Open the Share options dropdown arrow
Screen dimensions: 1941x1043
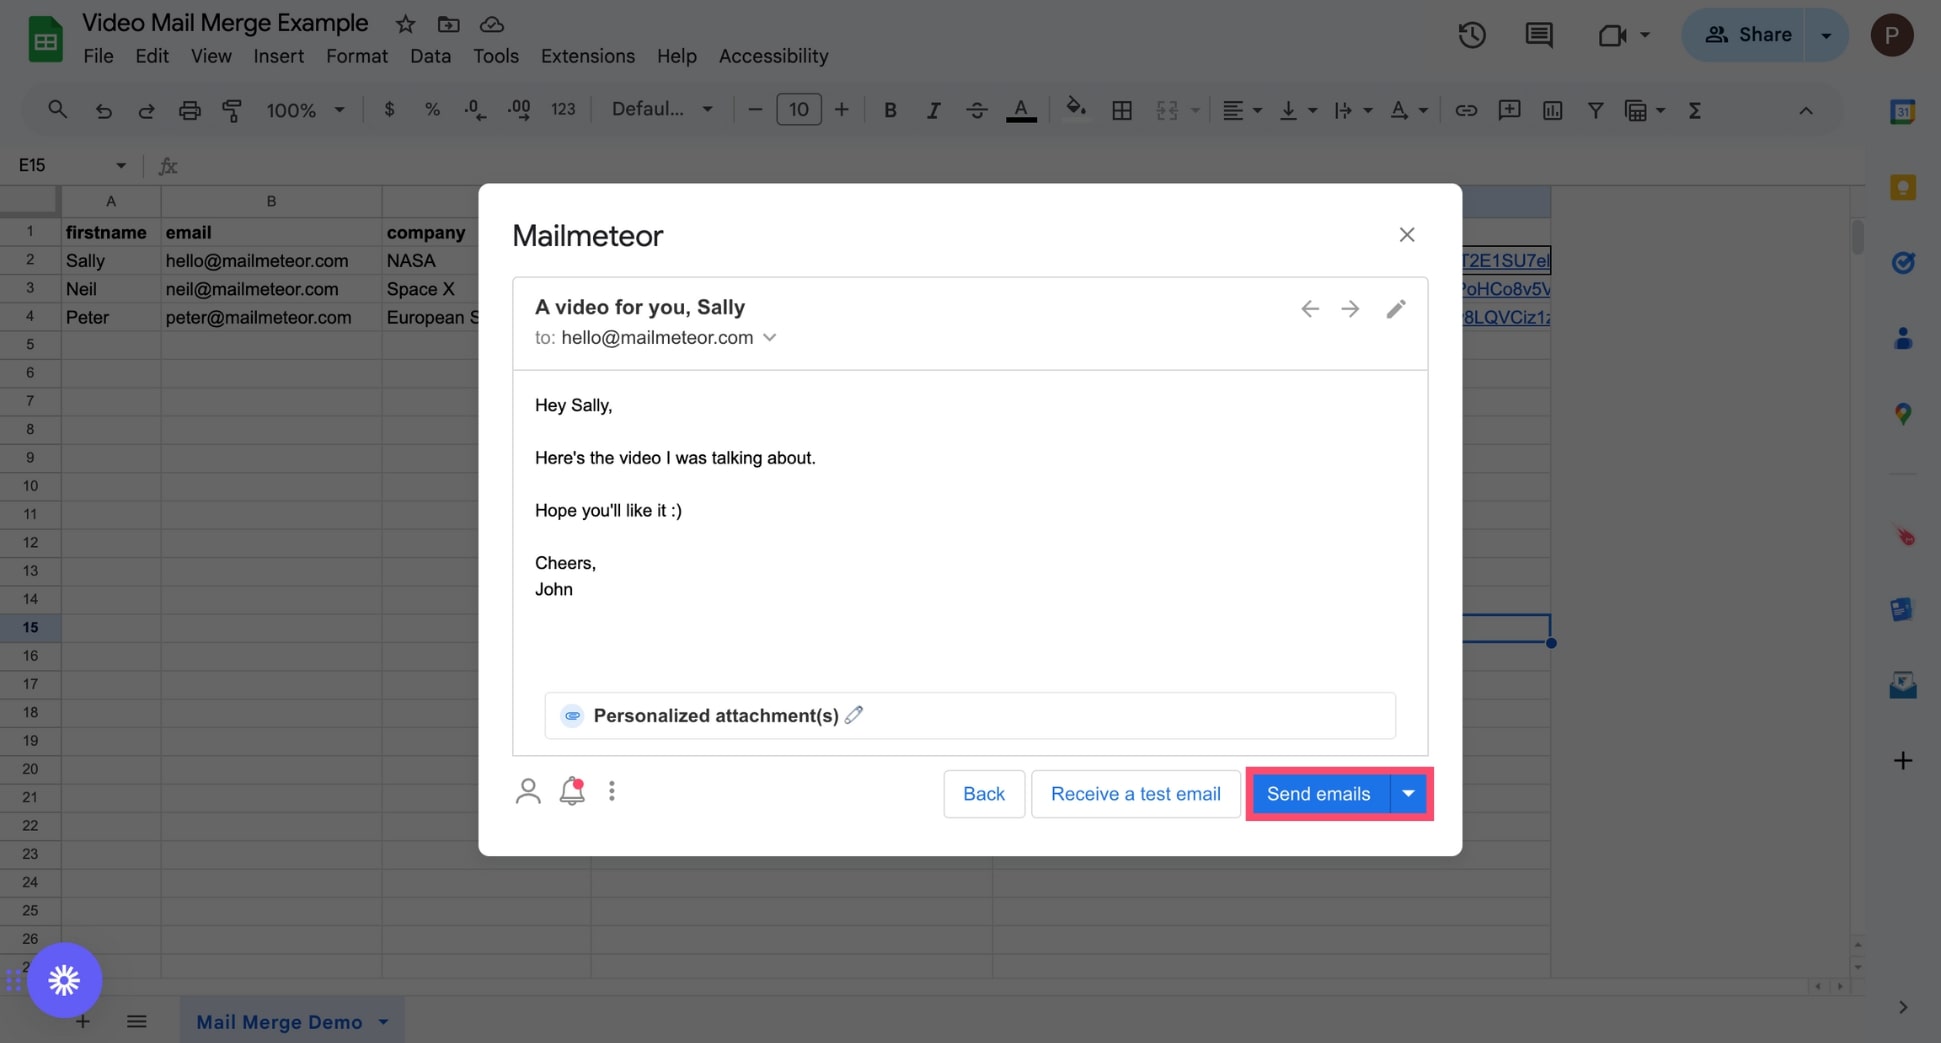tap(1826, 35)
